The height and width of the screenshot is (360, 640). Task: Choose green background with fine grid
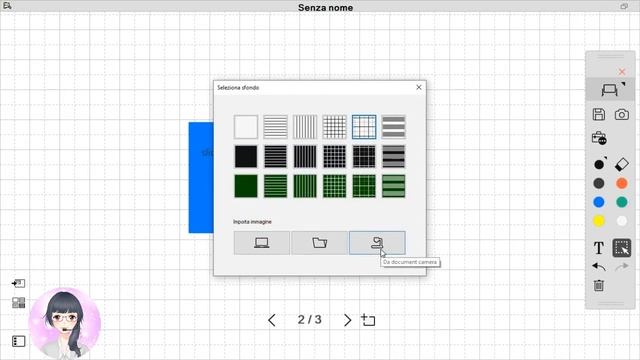point(334,186)
